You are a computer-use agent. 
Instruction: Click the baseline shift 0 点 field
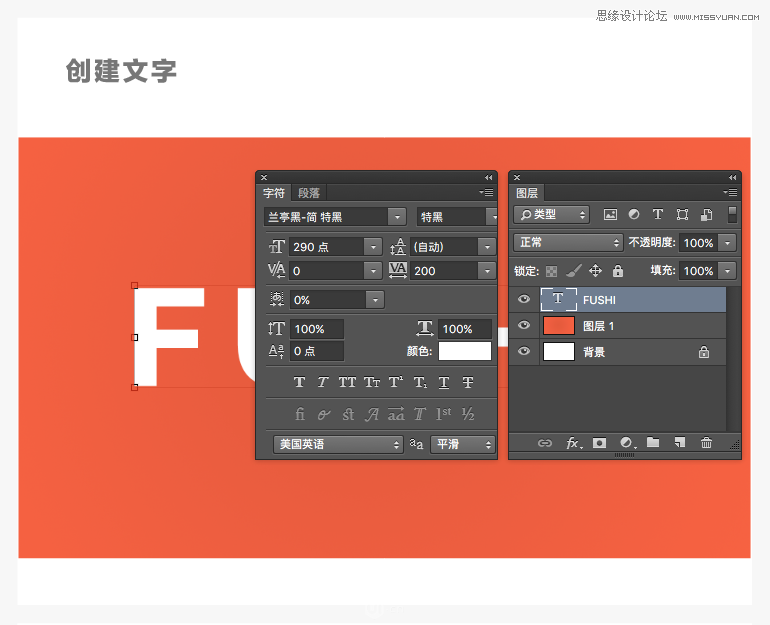point(317,351)
